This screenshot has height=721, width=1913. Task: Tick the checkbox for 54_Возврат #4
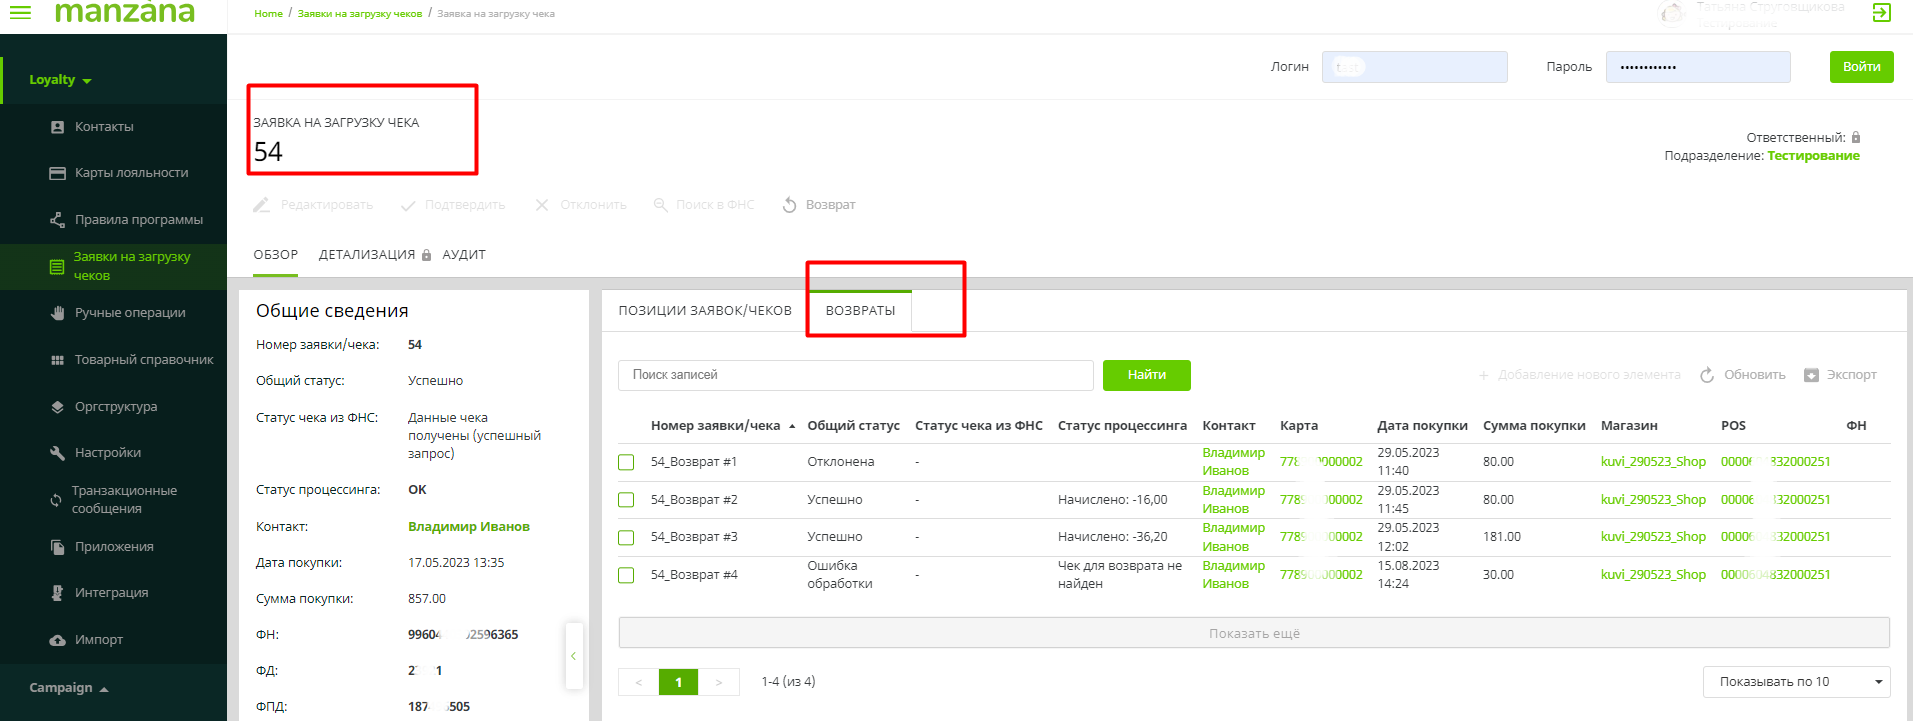(x=626, y=575)
